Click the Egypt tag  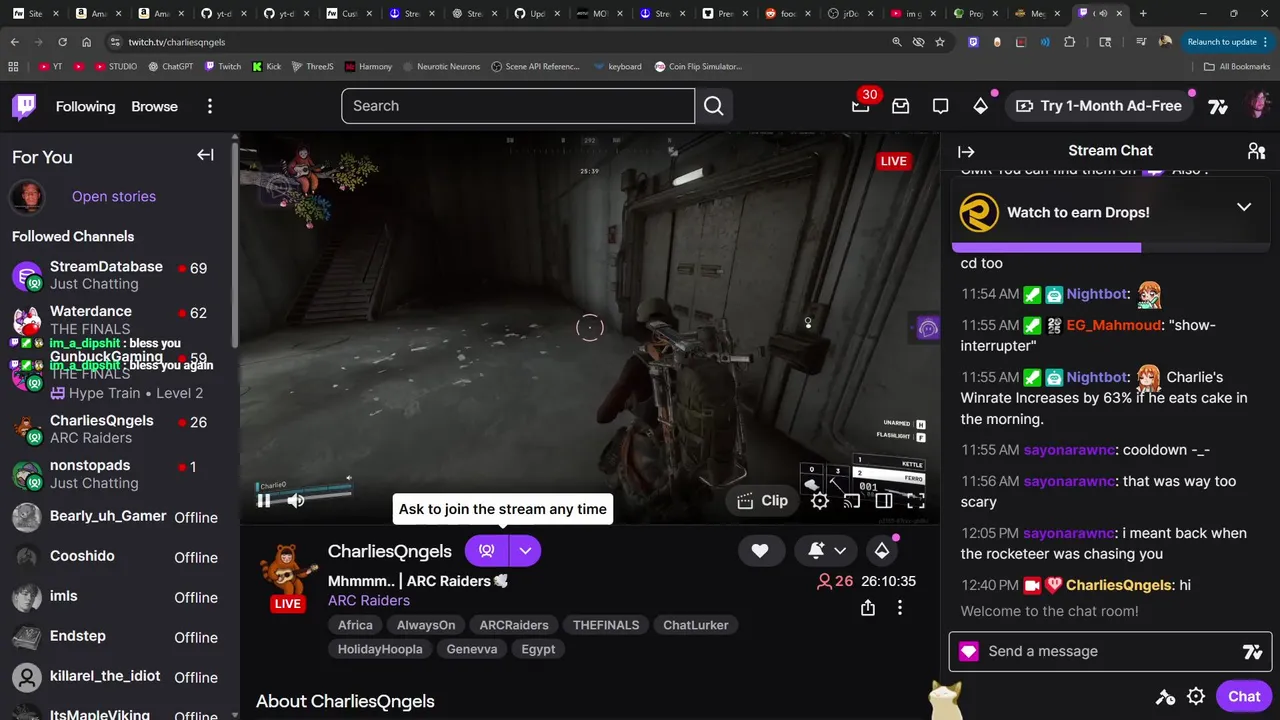click(x=539, y=649)
